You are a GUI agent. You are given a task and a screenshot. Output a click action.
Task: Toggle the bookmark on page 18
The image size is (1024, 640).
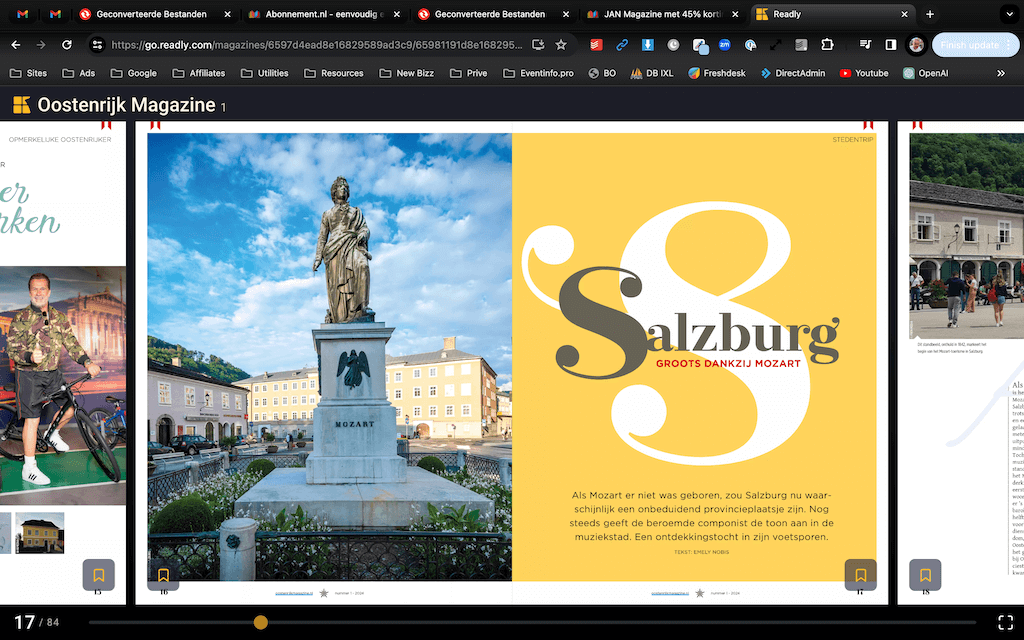tap(925, 575)
